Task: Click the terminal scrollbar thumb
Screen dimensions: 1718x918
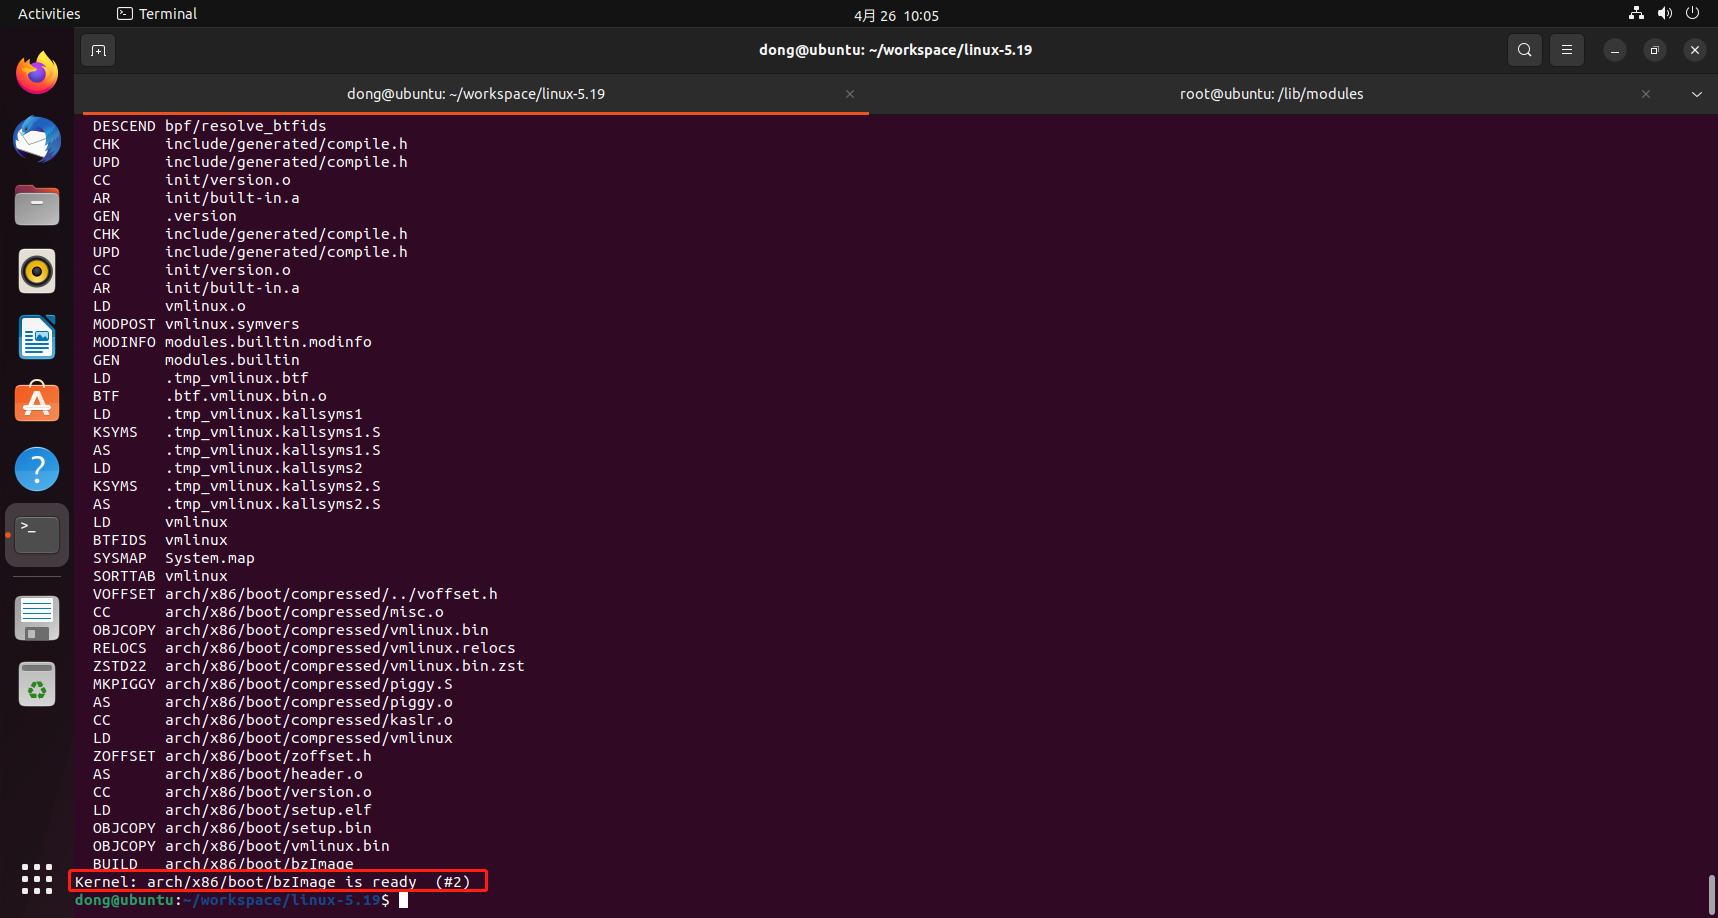Action: coord(1711,893)
